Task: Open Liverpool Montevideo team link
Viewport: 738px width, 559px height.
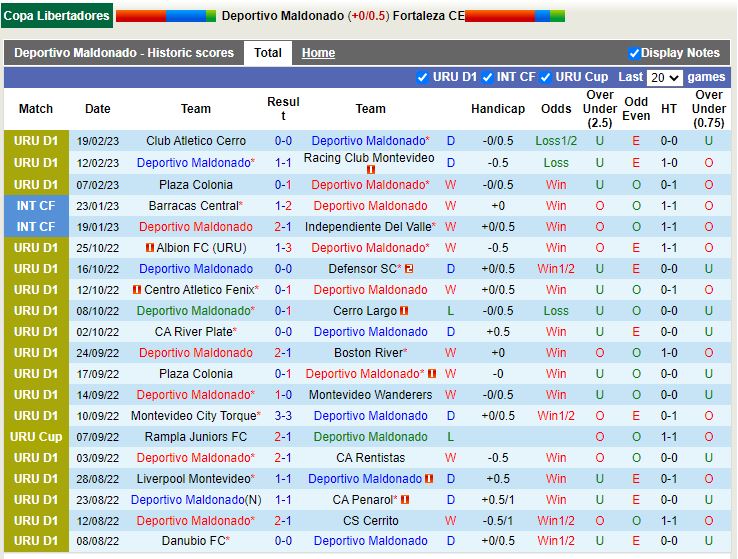Action: click(193, 479)
